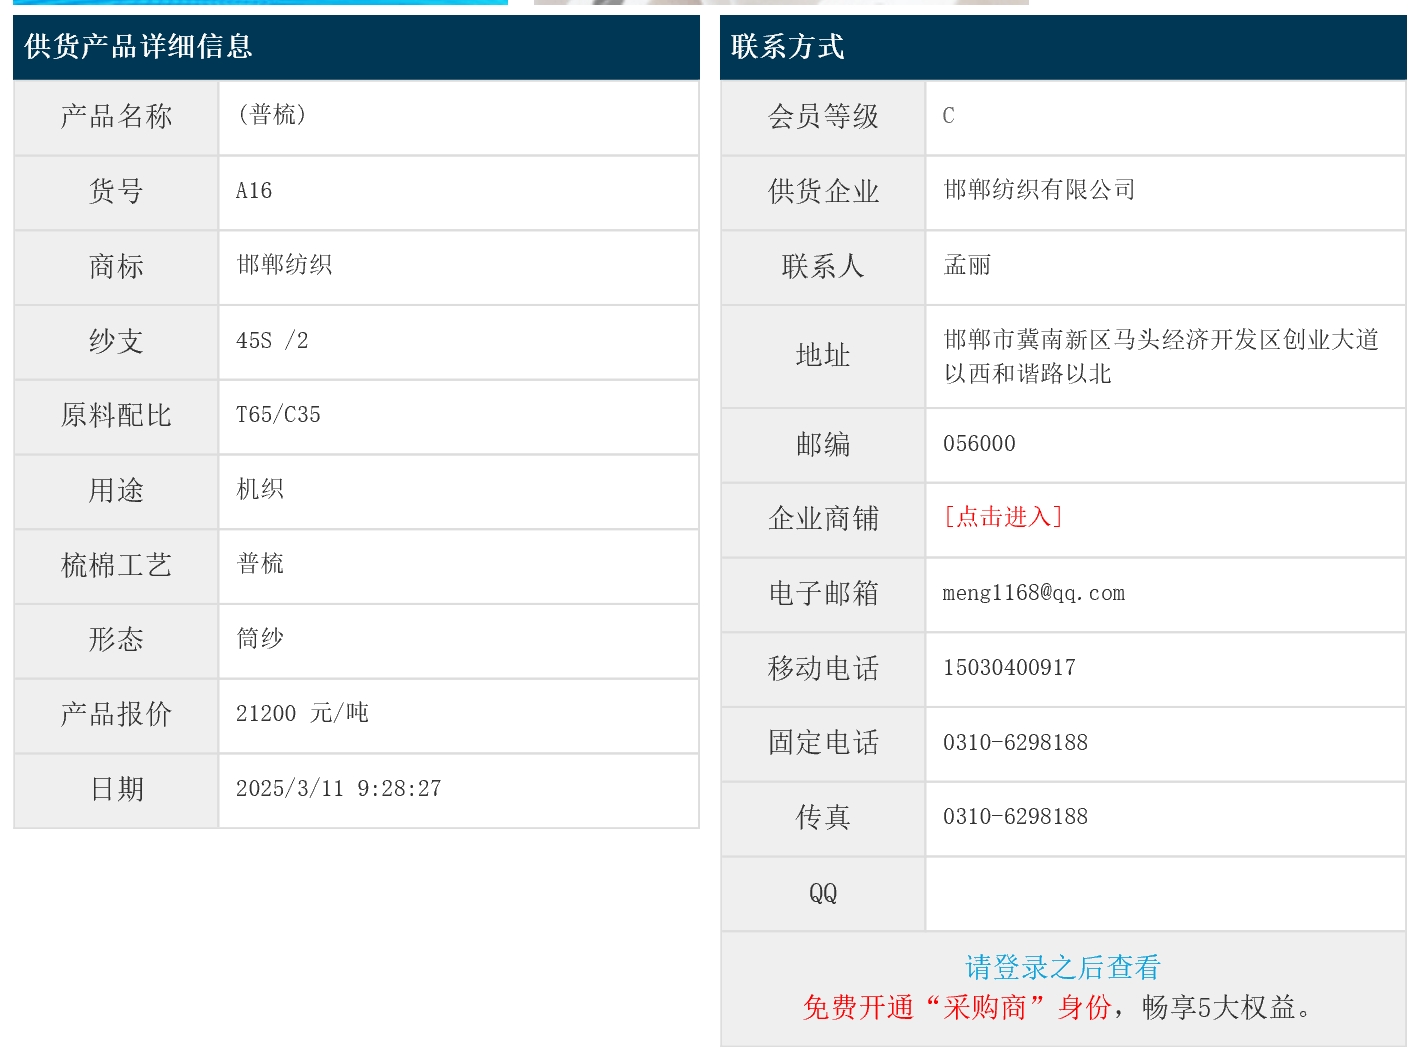This screenshot has width=1419, height=1057.
Task: Click the member level value C
Action: pos(948,116)
